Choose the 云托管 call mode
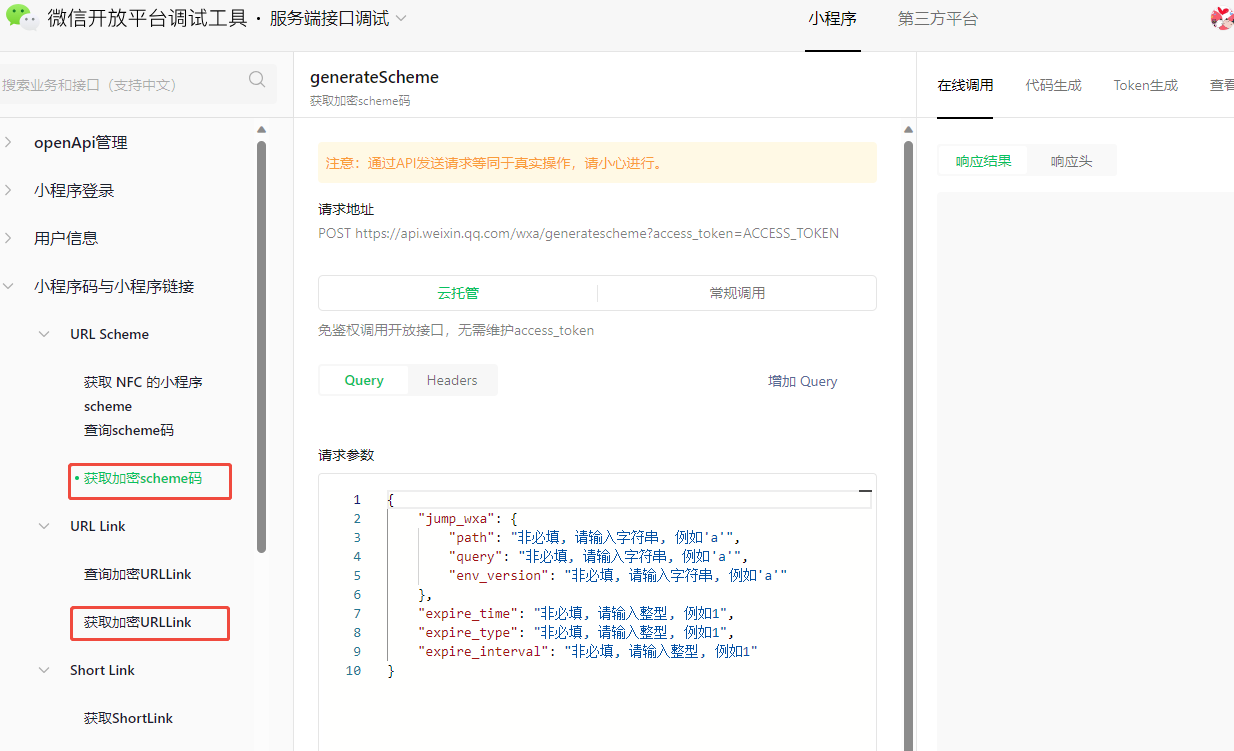The image size is (1234, 751). click(458, 293)
